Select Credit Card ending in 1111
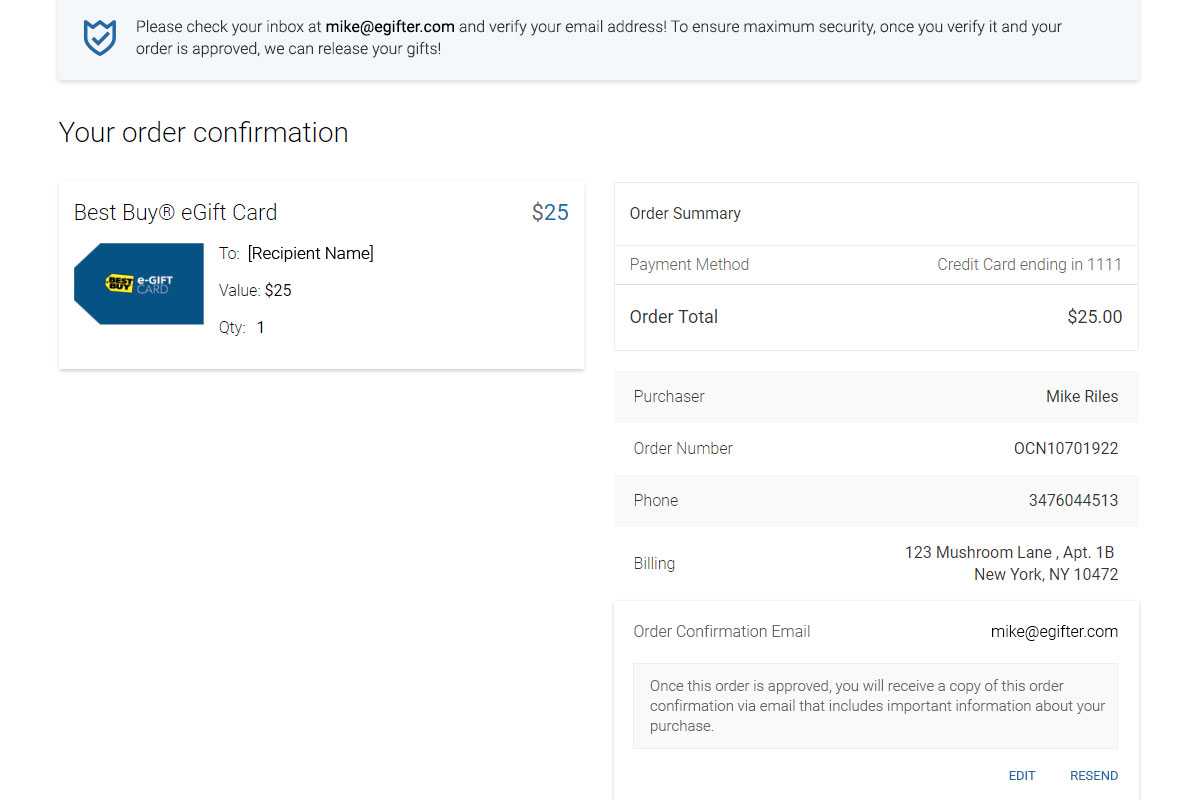 [1029, 265]
